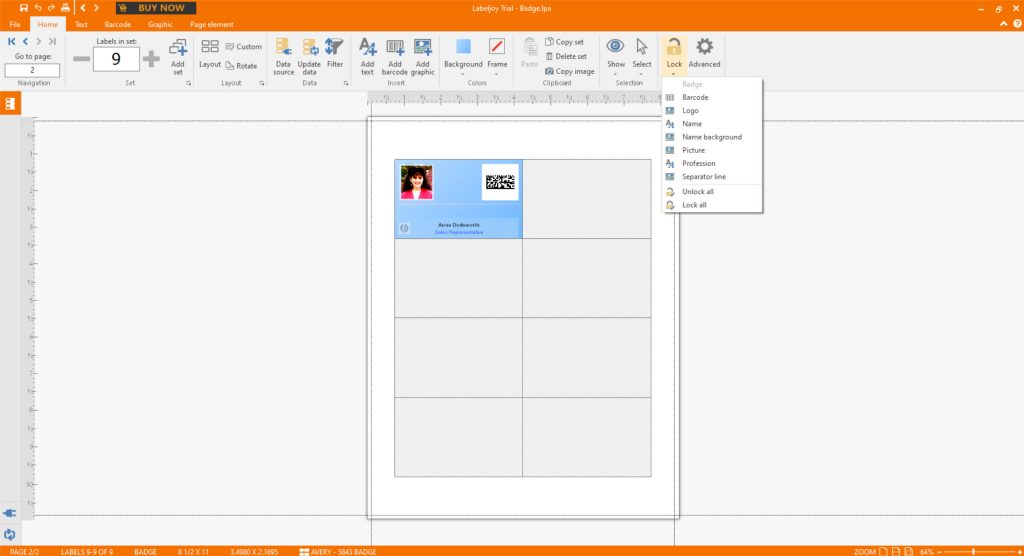Click the Add barcode icon
Image resolution: width=1024 pixels, height=556 pixels.
[395, 48]
